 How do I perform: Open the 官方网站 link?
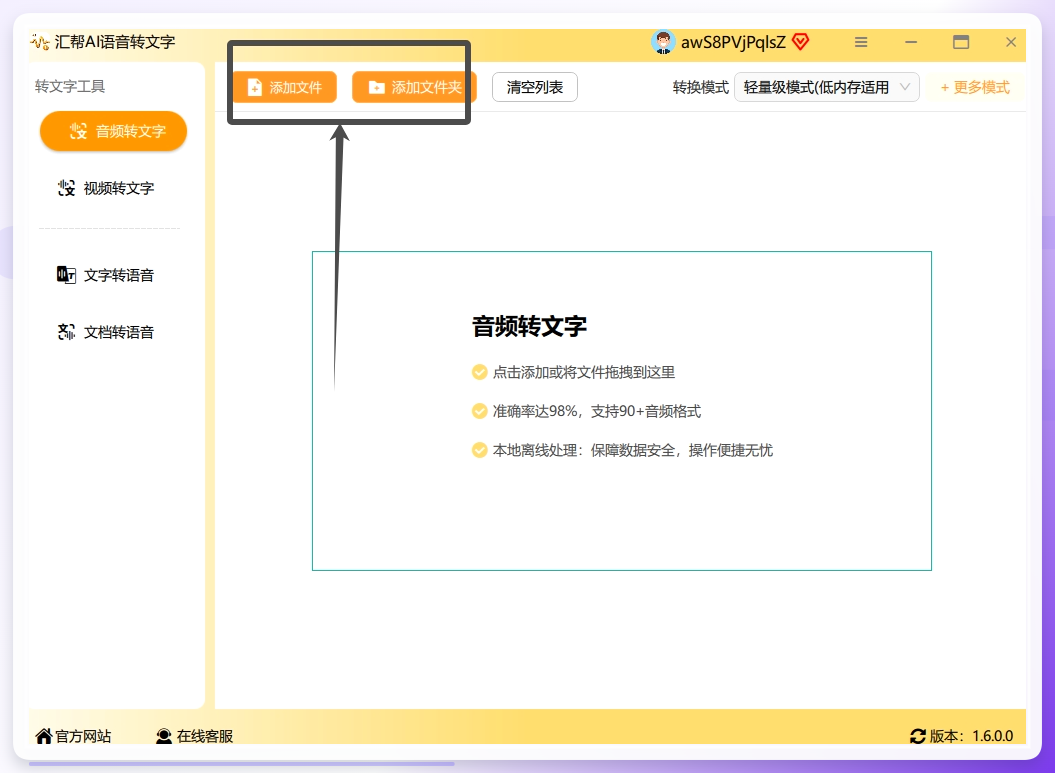click(x=73, y=736)
